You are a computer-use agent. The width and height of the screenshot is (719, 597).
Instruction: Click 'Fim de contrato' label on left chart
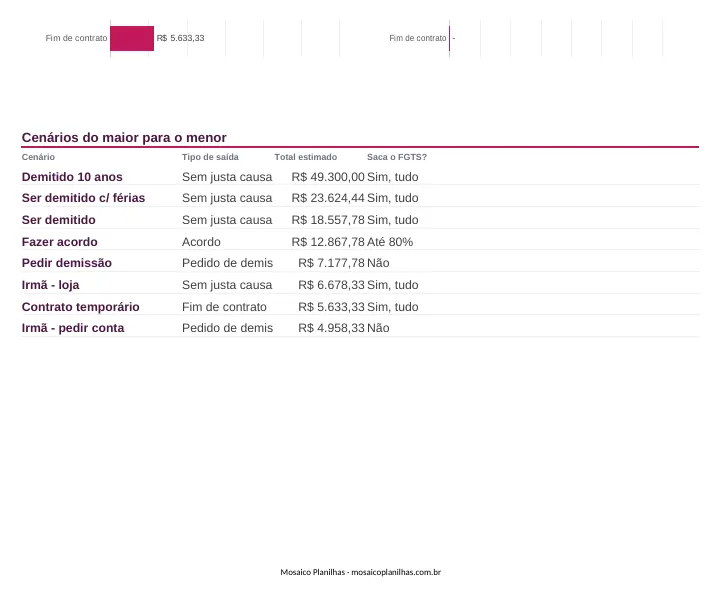pyautogui.click(x=76, y=38)
